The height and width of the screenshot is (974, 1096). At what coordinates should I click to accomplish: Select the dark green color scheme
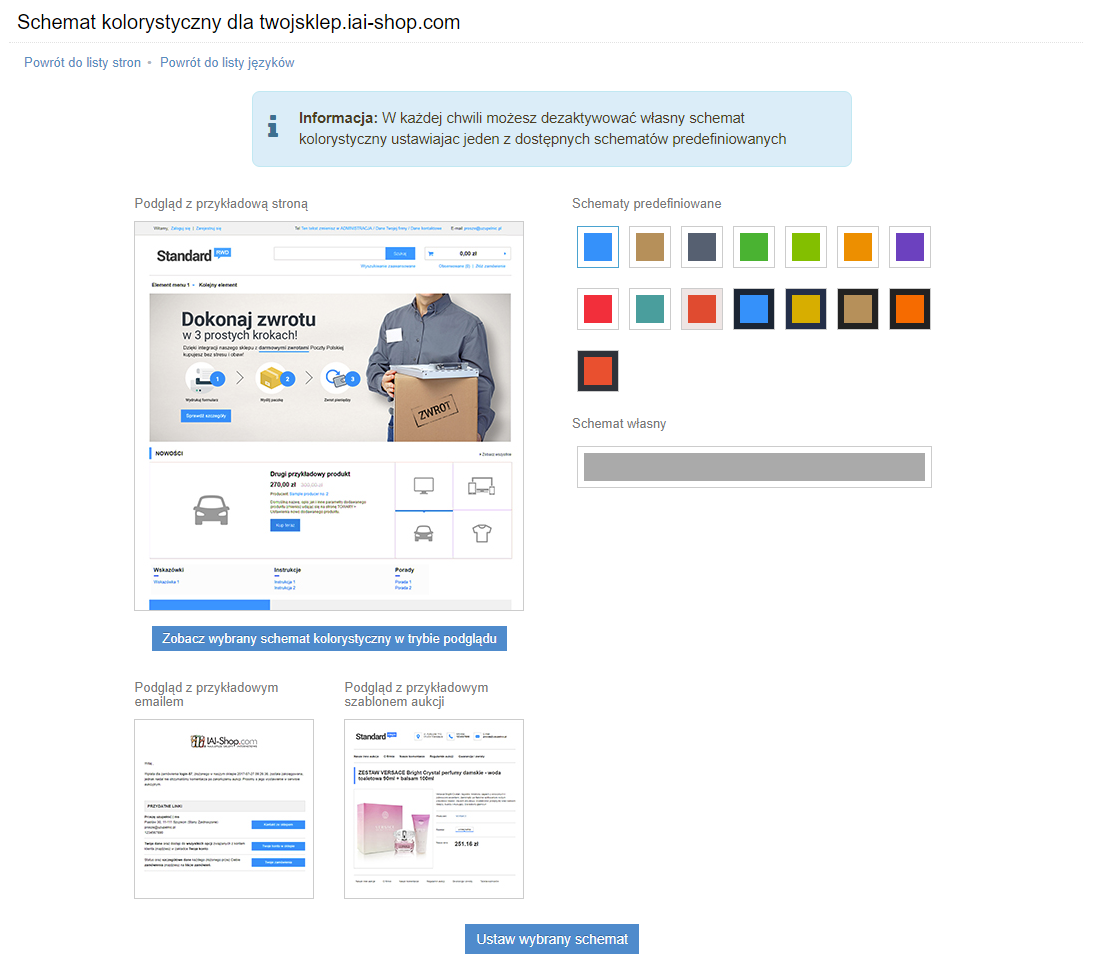pos(754,247)
